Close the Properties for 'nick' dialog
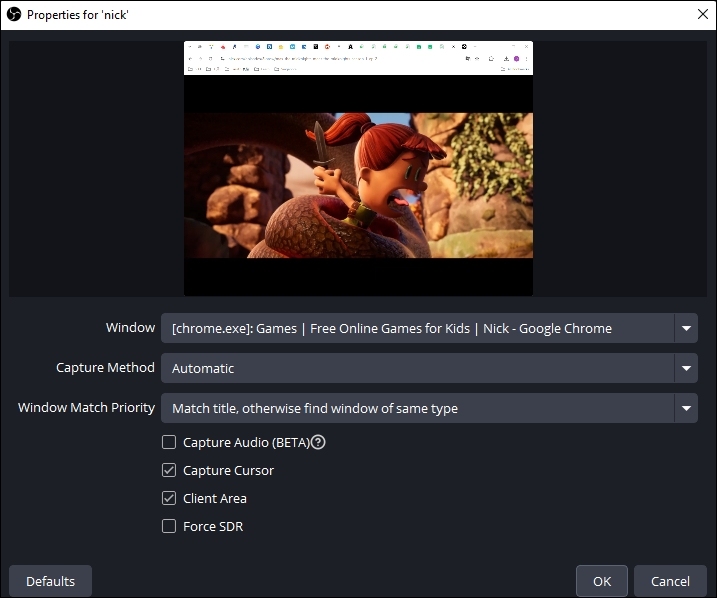 tap(703, 14)
